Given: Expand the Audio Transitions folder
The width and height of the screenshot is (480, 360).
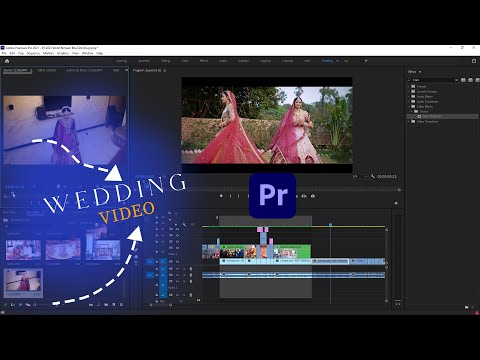Looking at the screenshot, I should coord(409,101).
